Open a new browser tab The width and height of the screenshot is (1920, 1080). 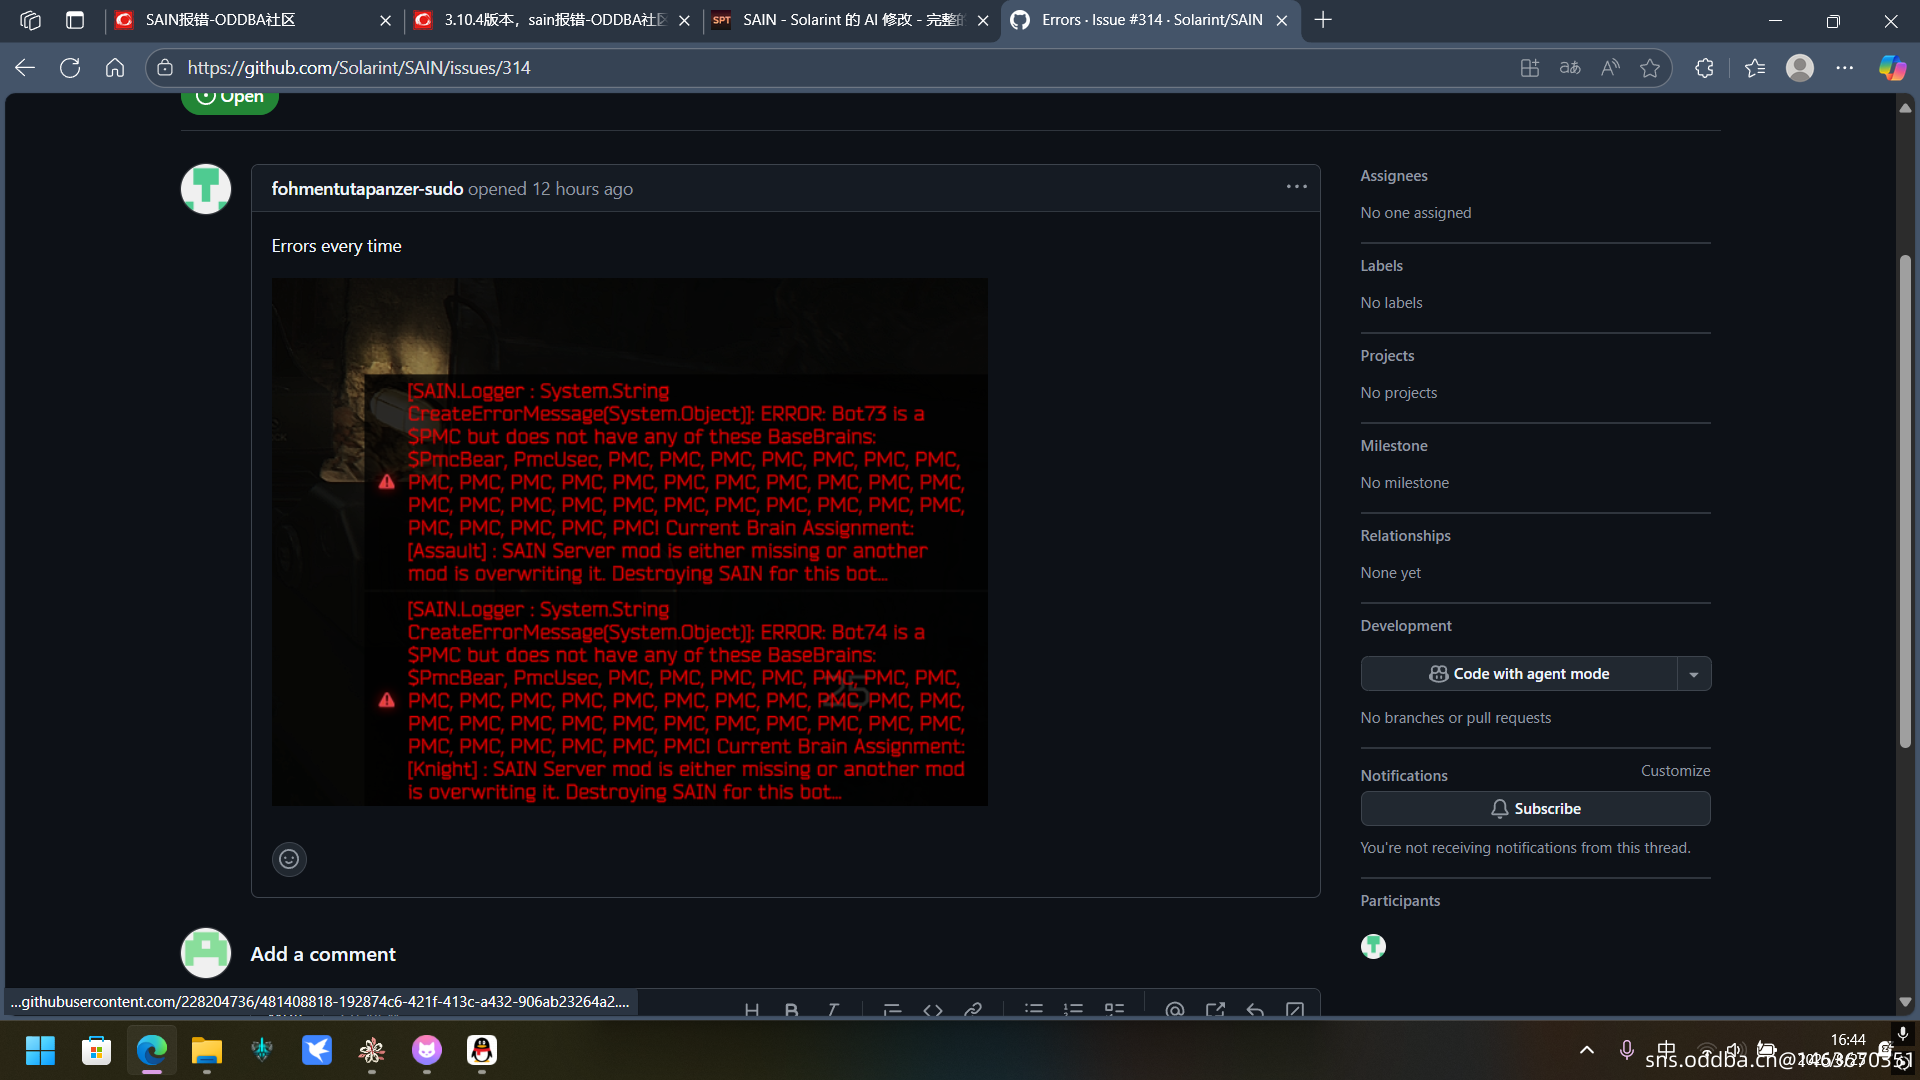(x=1323, y=20)
